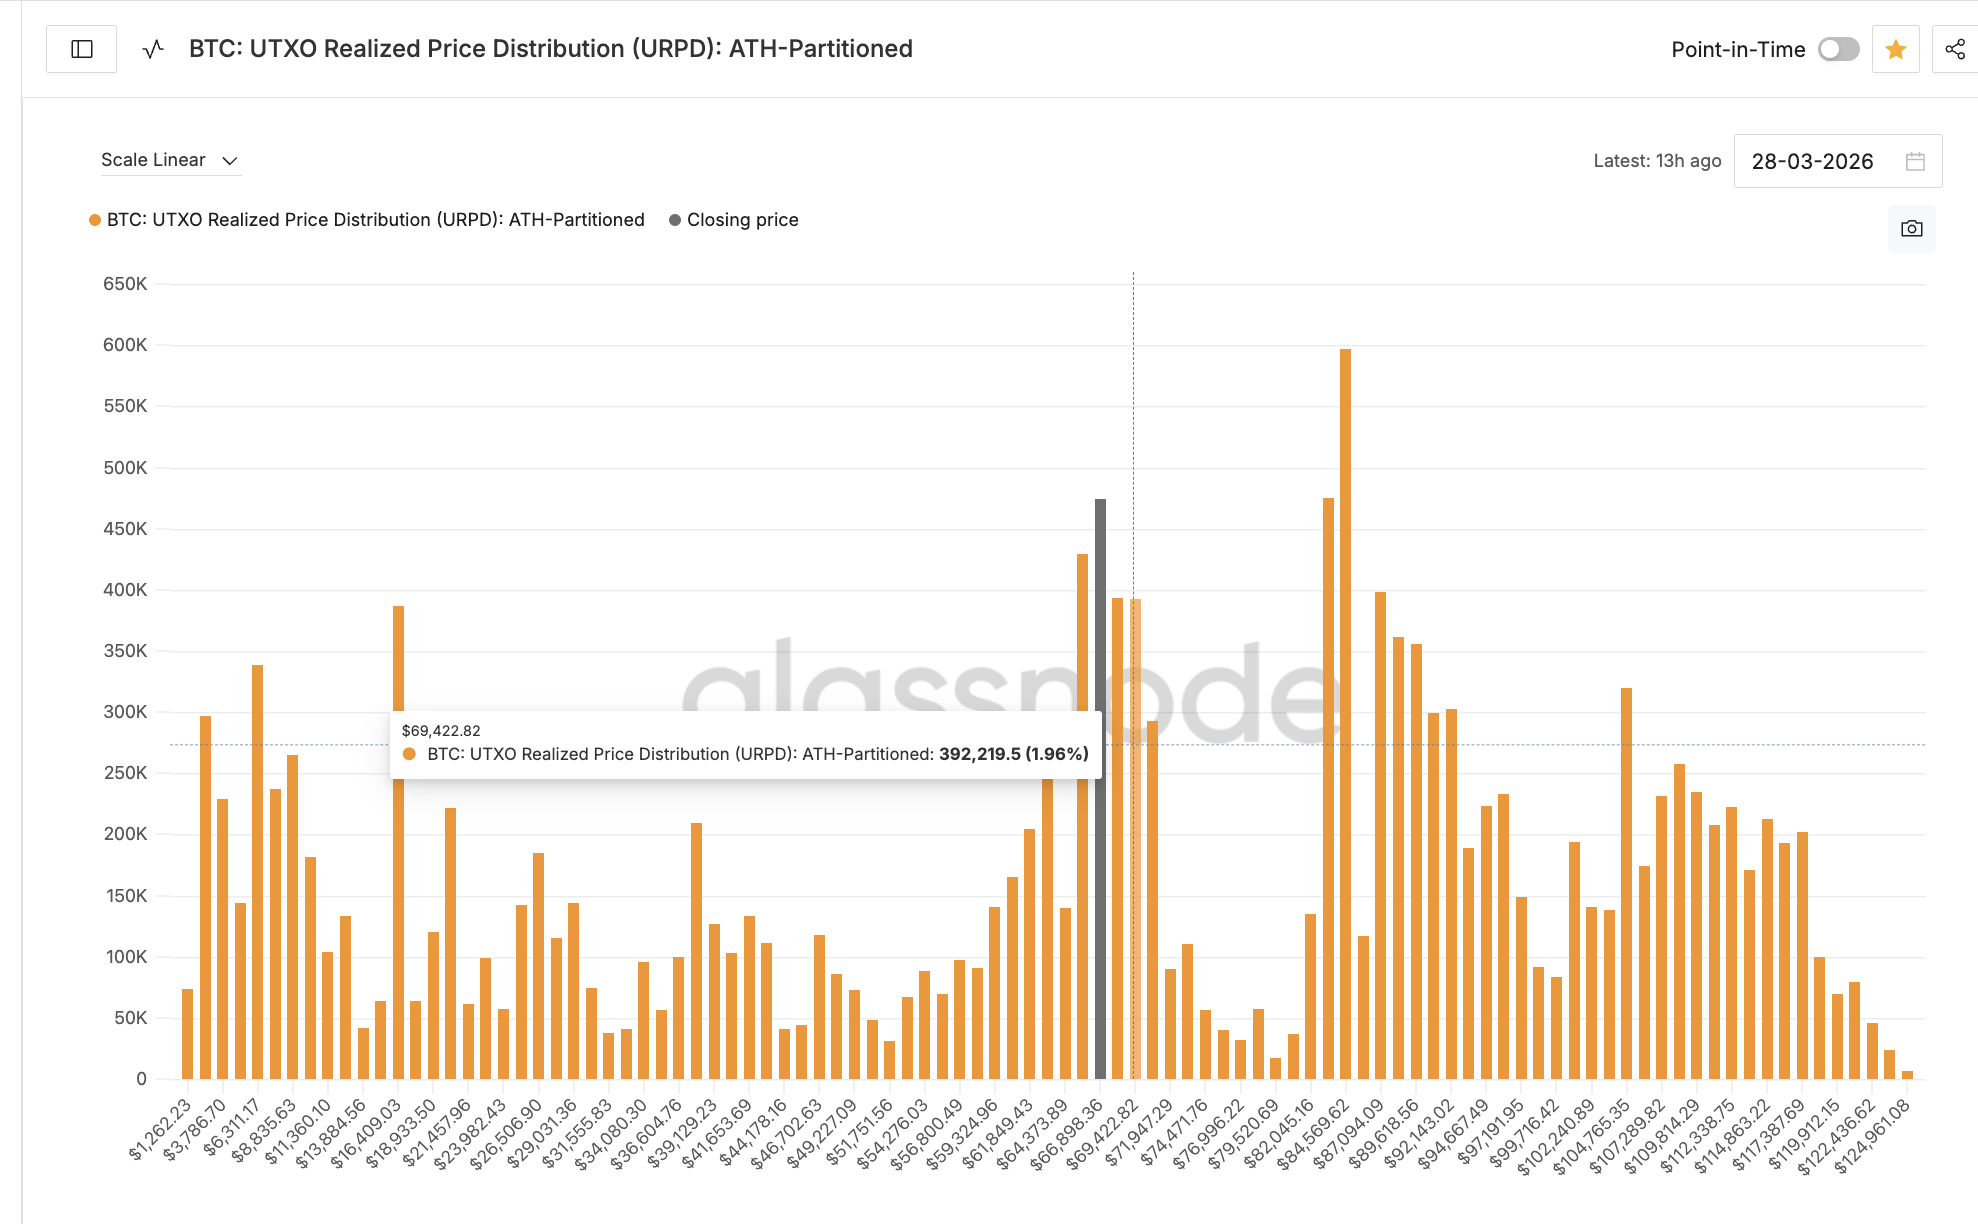Image resolution: width=1978 pixels, height=1224 pixels.
Task: Select the chart title BTC URPD ATH-Partitioned
Action: pyautogui.click(x=550, y=48)
